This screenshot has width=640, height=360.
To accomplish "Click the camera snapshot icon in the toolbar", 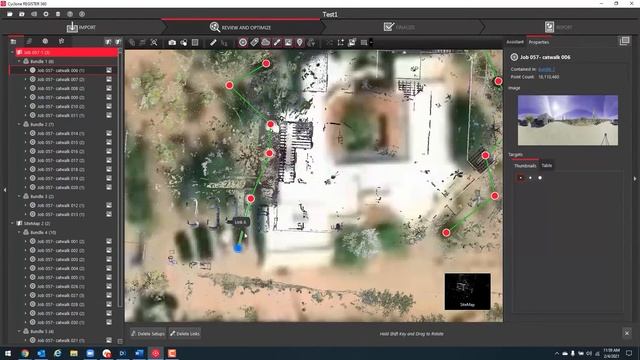I will pyautogui.click(x=172, y=42).
